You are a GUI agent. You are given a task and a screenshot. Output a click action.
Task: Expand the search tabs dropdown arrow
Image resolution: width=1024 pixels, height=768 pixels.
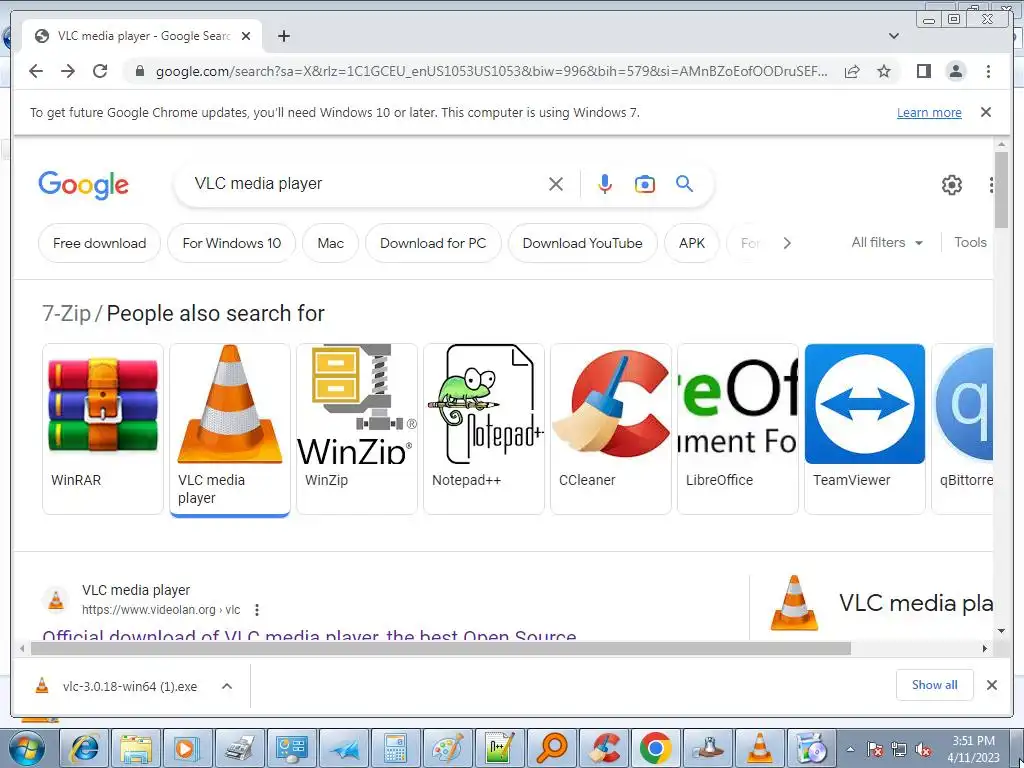[894, 36]
